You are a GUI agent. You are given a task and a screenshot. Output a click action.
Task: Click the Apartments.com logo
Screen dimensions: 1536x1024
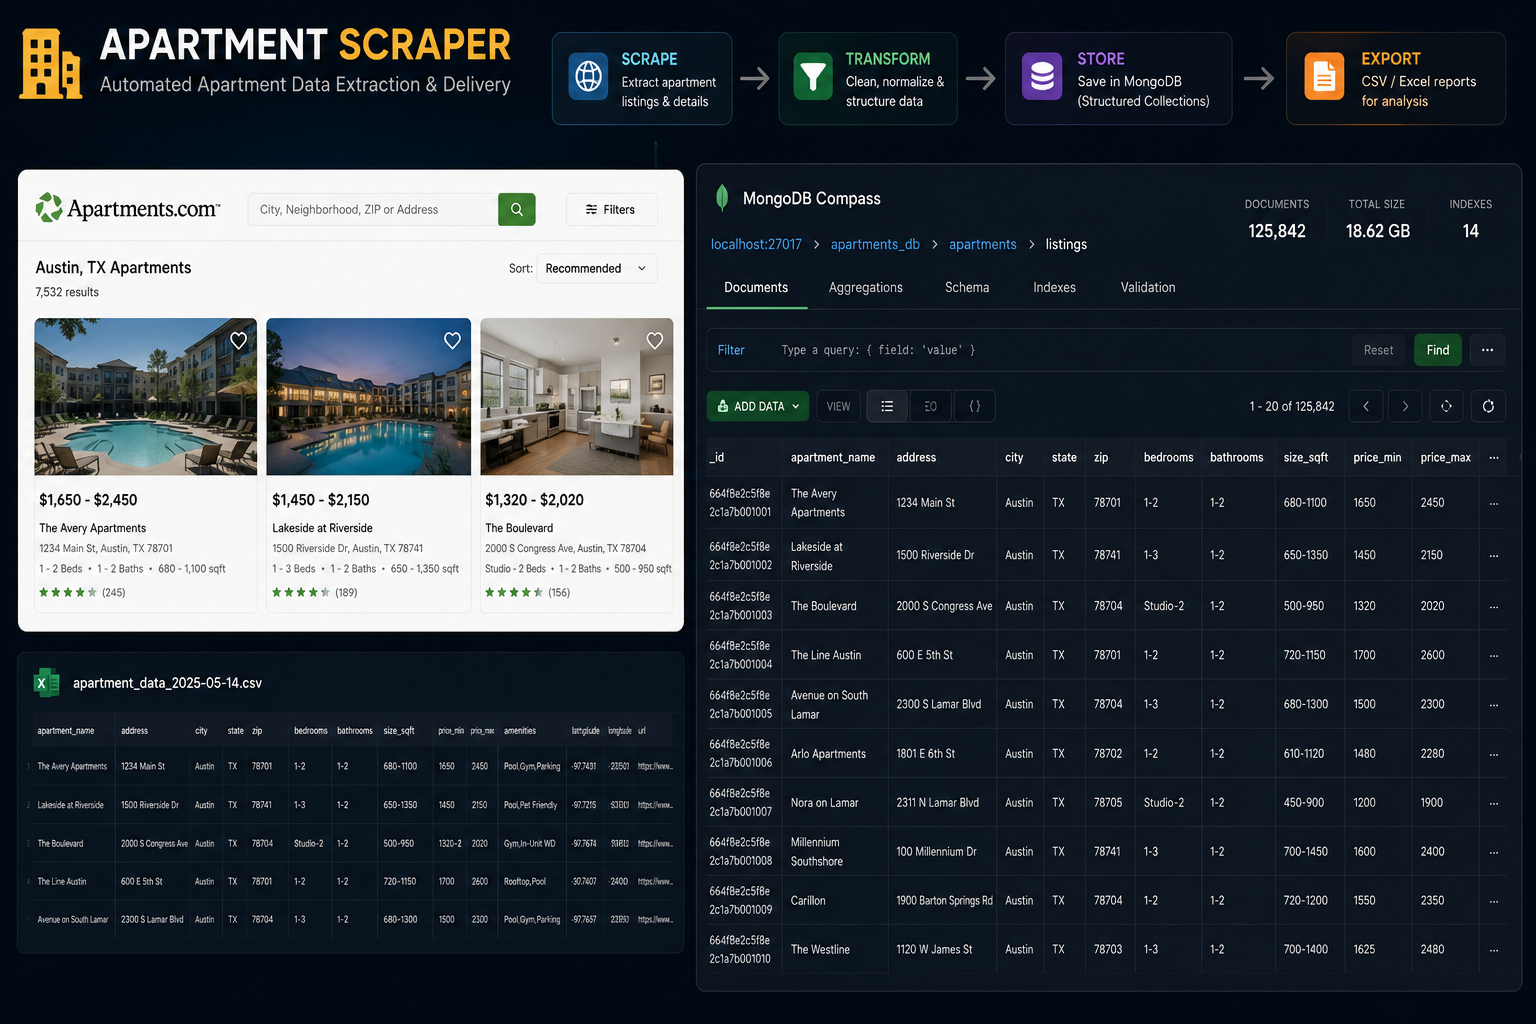point(127,208)
